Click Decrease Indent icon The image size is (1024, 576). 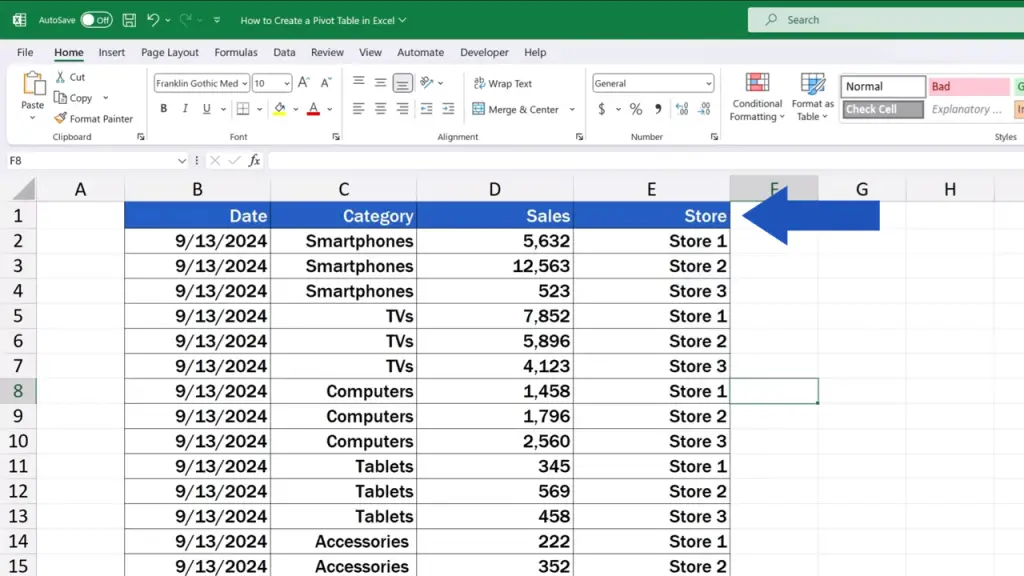pyautogui.click(x=426, y=109)
